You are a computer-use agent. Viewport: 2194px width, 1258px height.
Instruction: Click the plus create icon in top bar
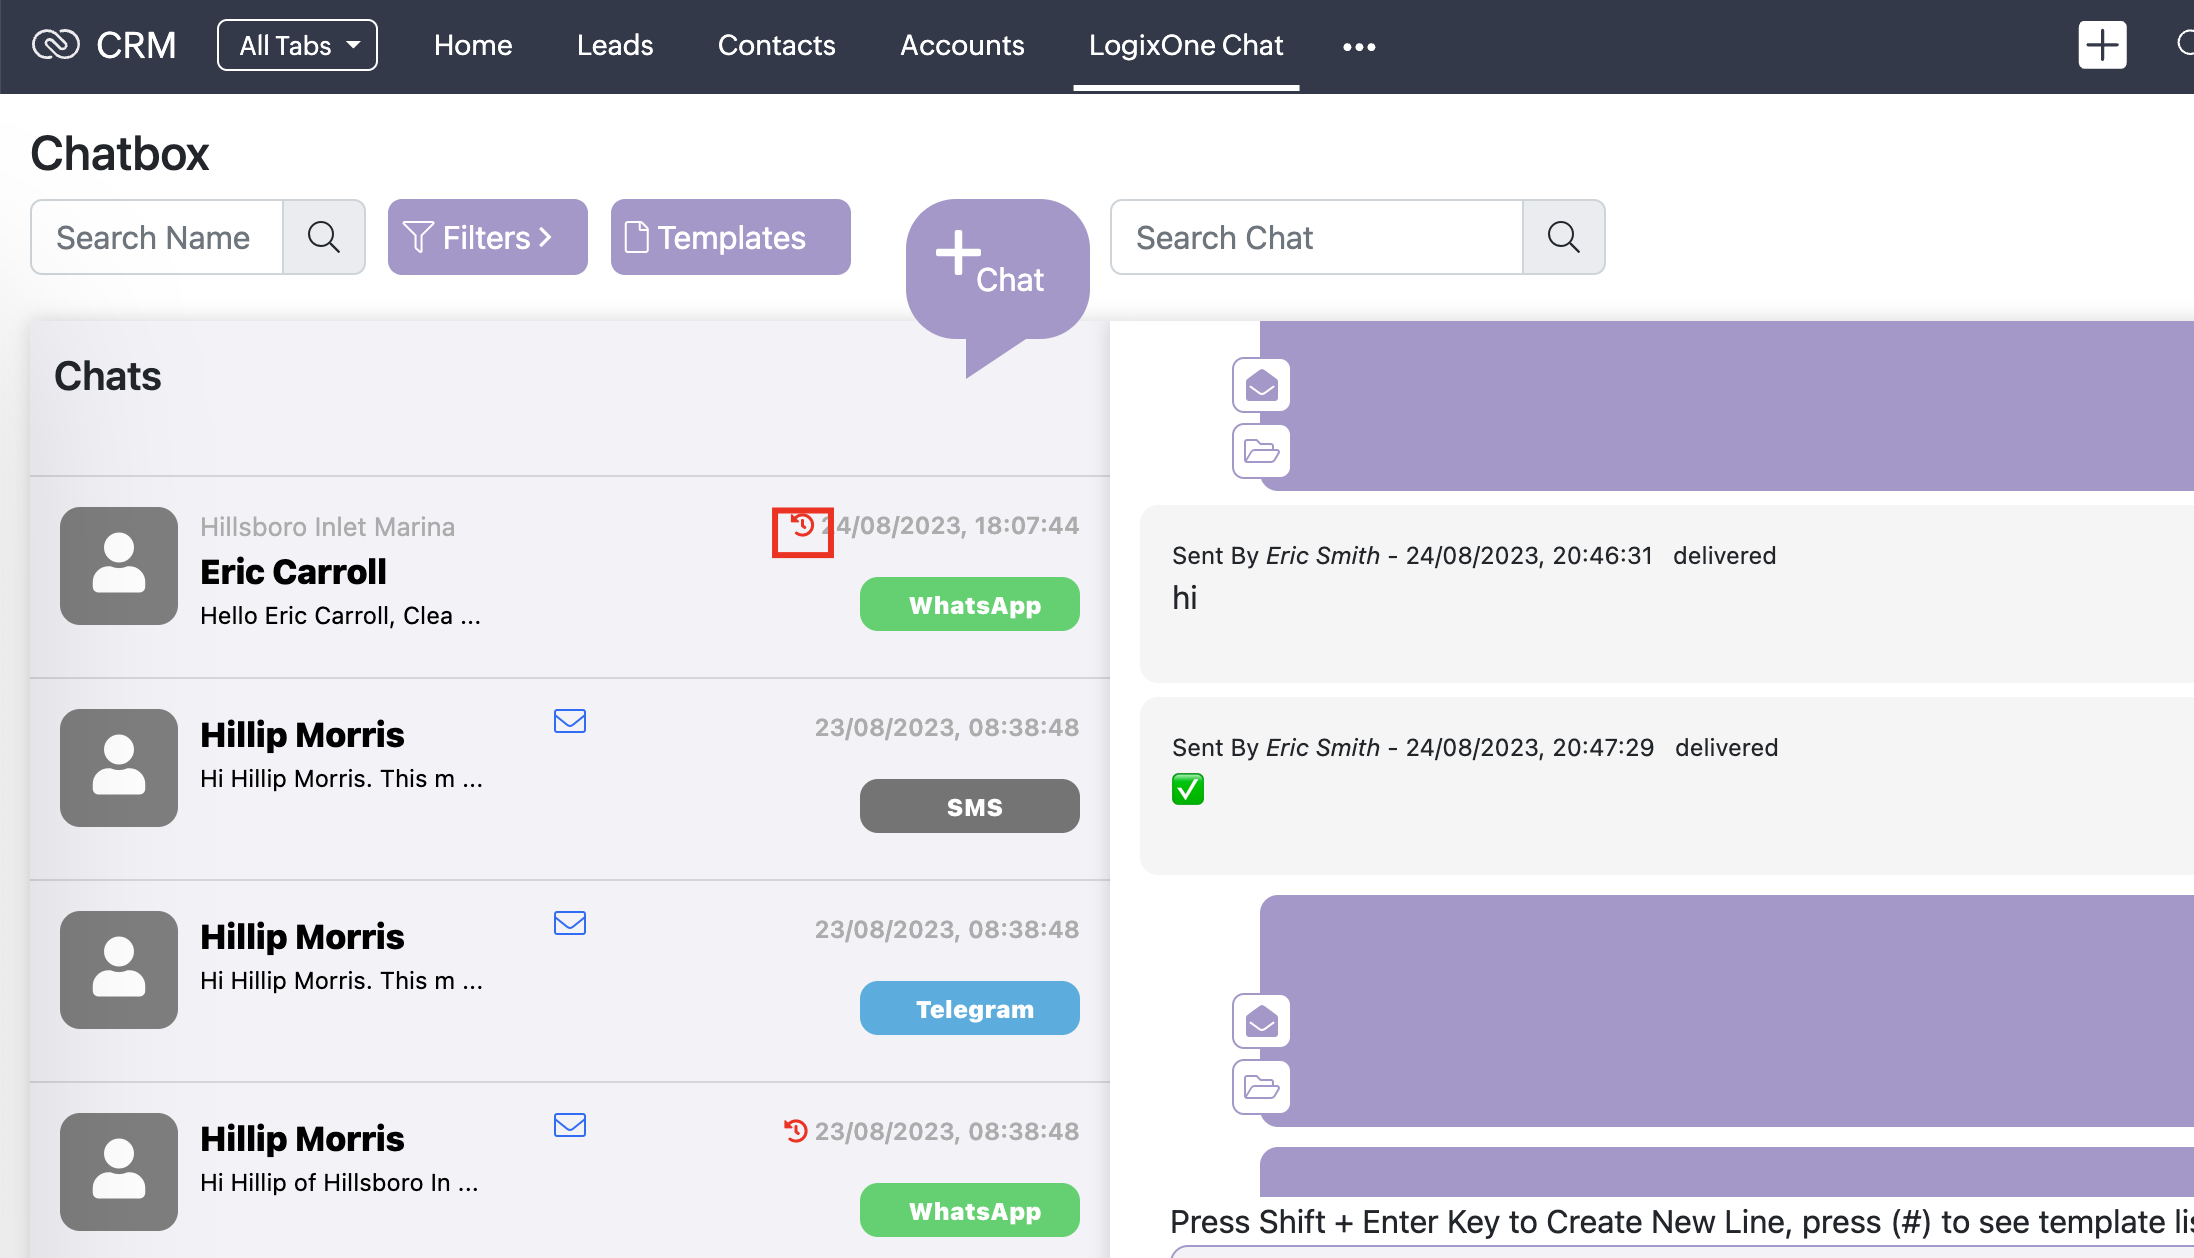tap(2102, 45)
